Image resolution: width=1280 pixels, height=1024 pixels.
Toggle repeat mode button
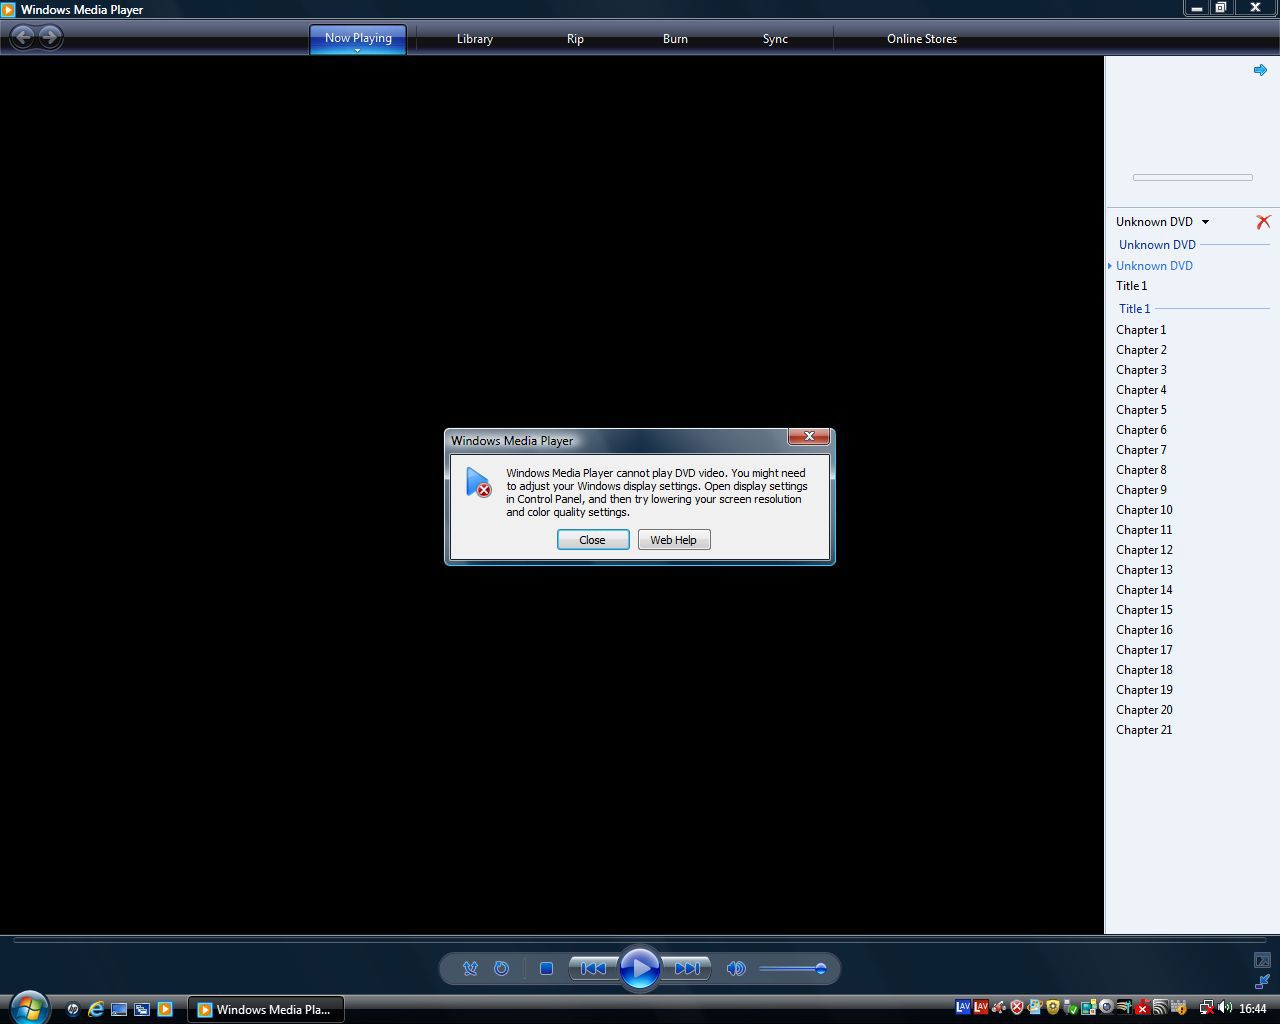click(502, 968)
